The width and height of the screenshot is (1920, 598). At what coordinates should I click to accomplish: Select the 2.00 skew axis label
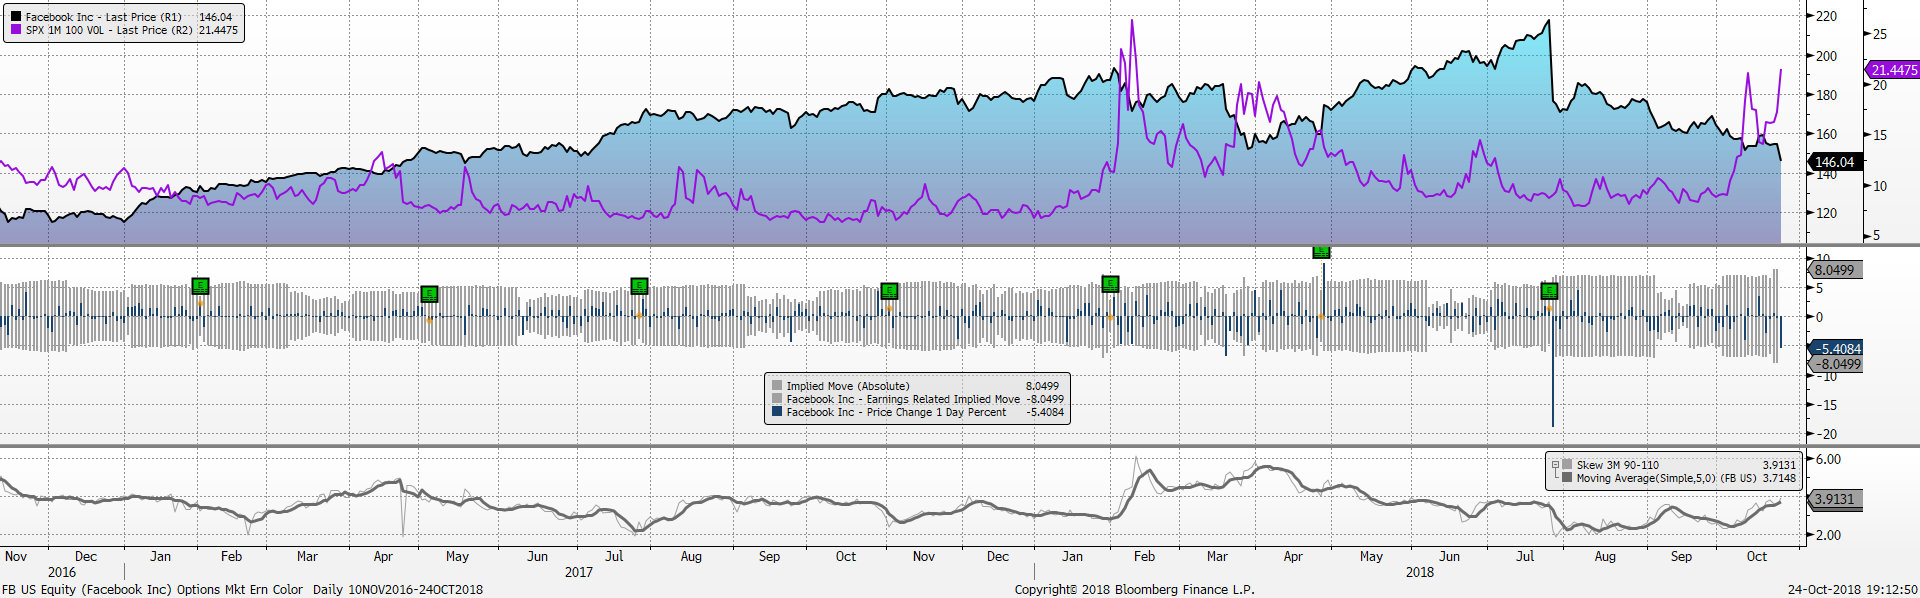pos(1828,535)
